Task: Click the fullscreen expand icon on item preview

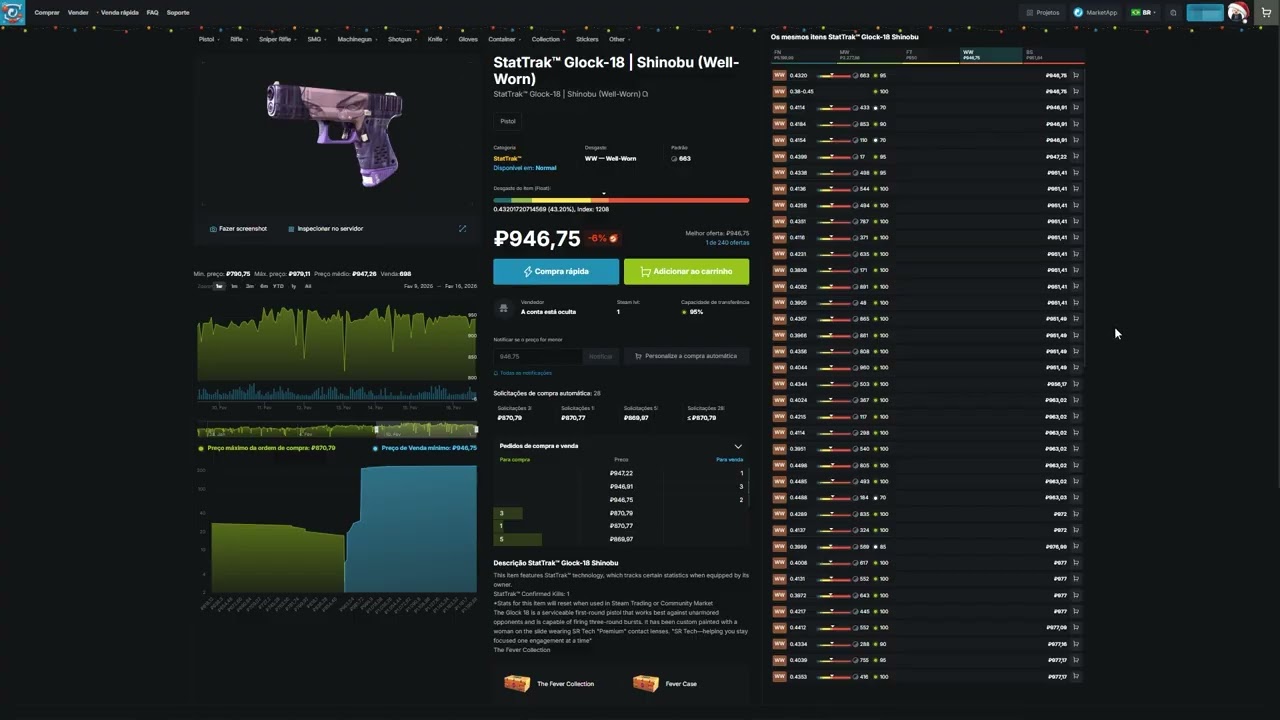Action: pos(462,228)
